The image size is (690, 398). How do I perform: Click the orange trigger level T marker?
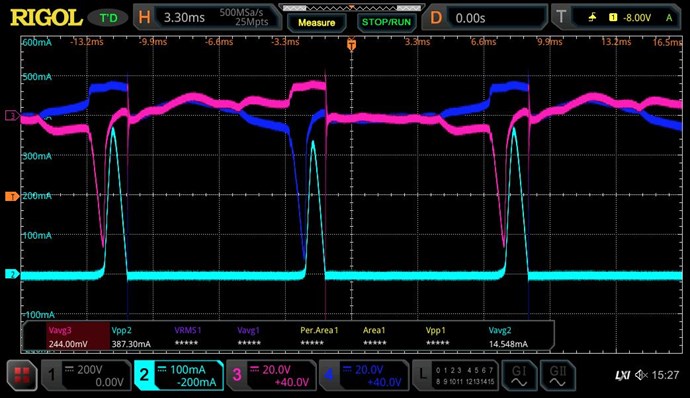coord(12,196)
